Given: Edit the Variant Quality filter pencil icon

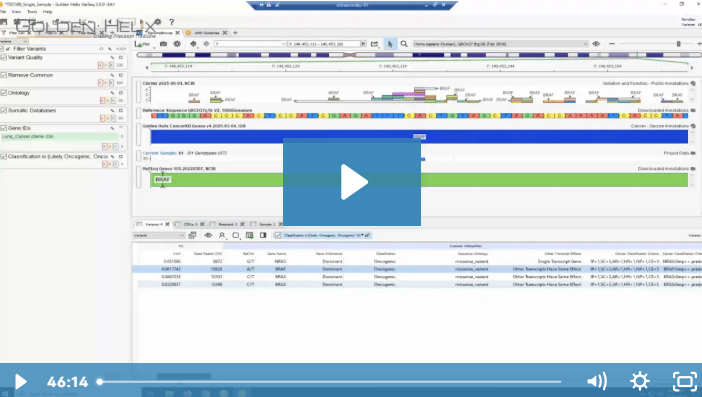Looking at the screenshot, I should 112,58.
